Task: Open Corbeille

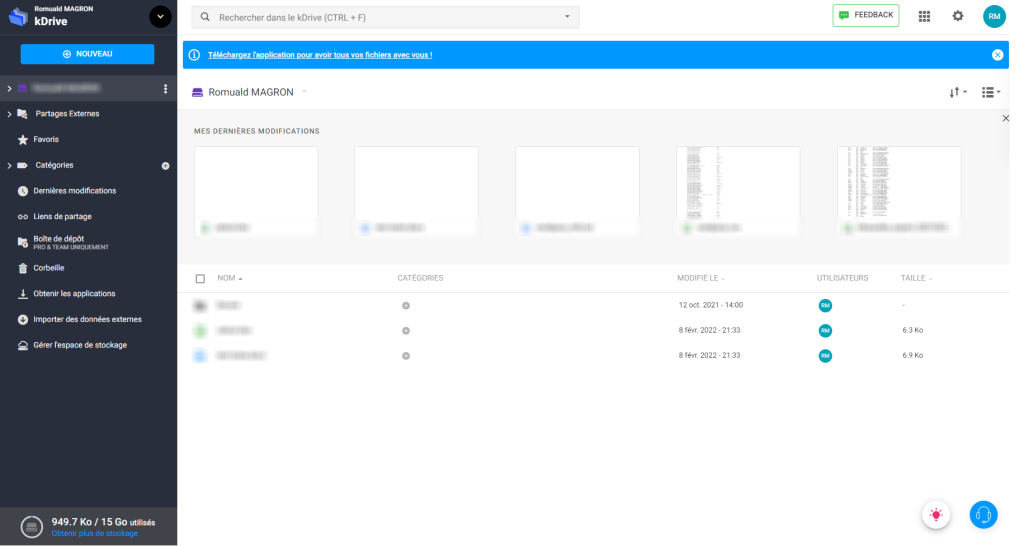Action: [49, 268]
